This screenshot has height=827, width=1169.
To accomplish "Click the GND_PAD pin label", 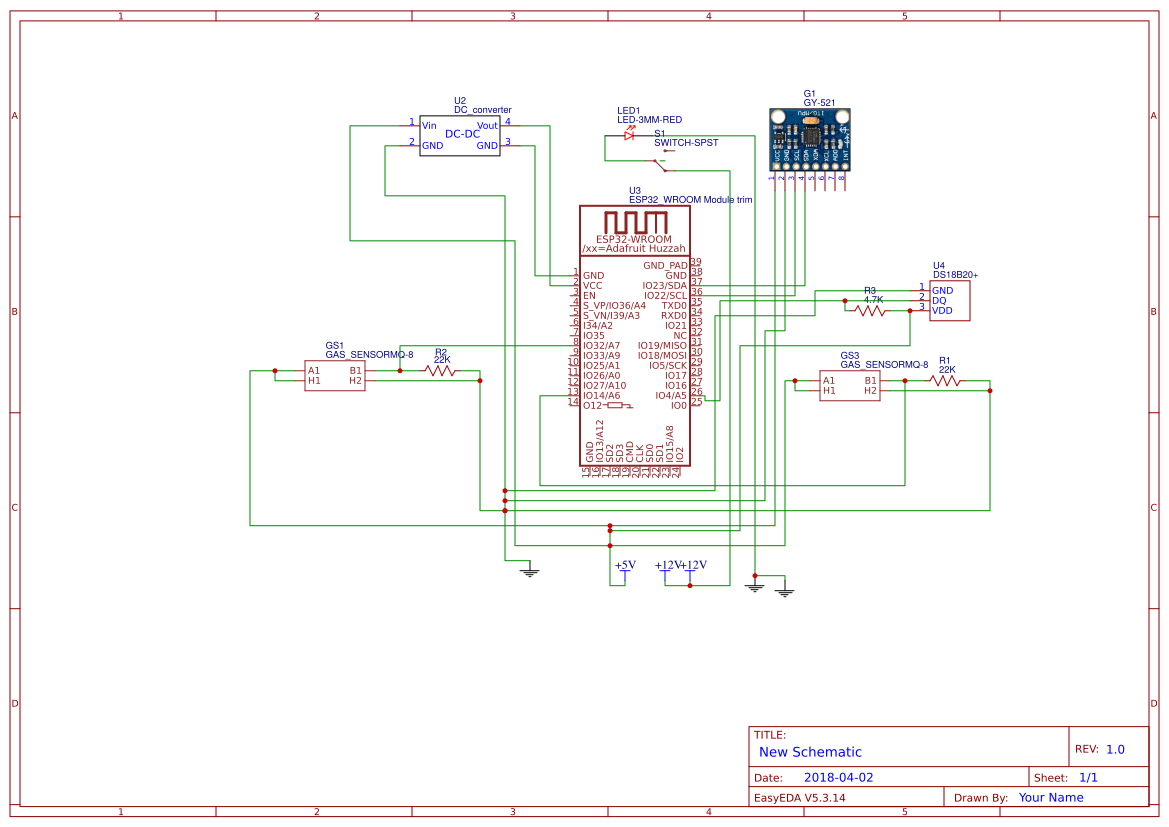I will click(665, 265).
